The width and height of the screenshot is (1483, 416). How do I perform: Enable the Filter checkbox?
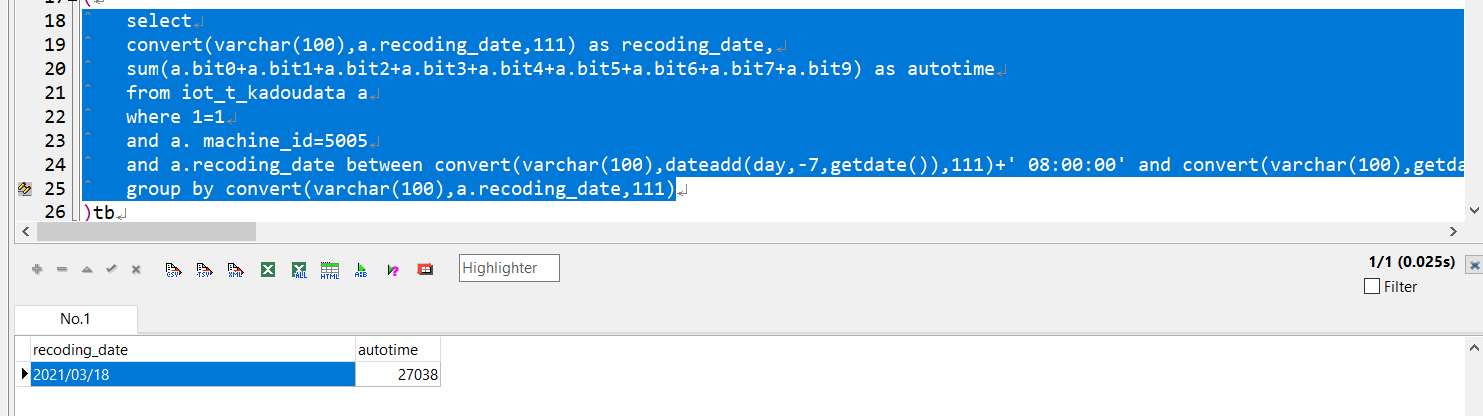1372,287
